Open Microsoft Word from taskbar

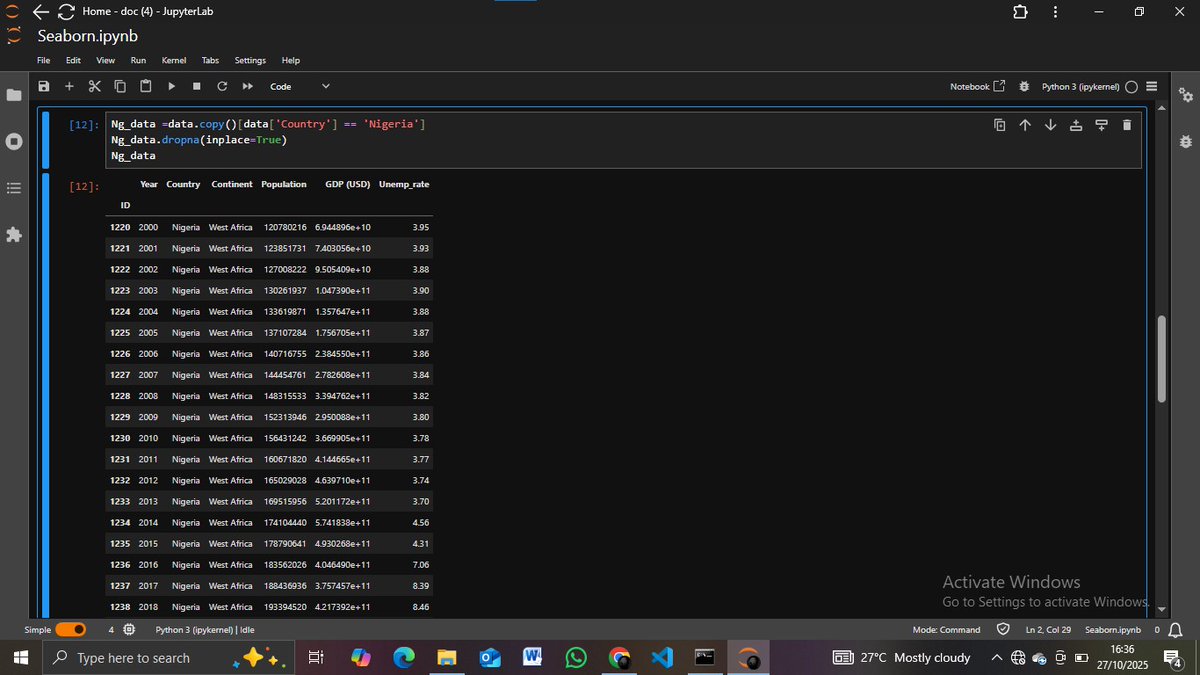point(533,658)
